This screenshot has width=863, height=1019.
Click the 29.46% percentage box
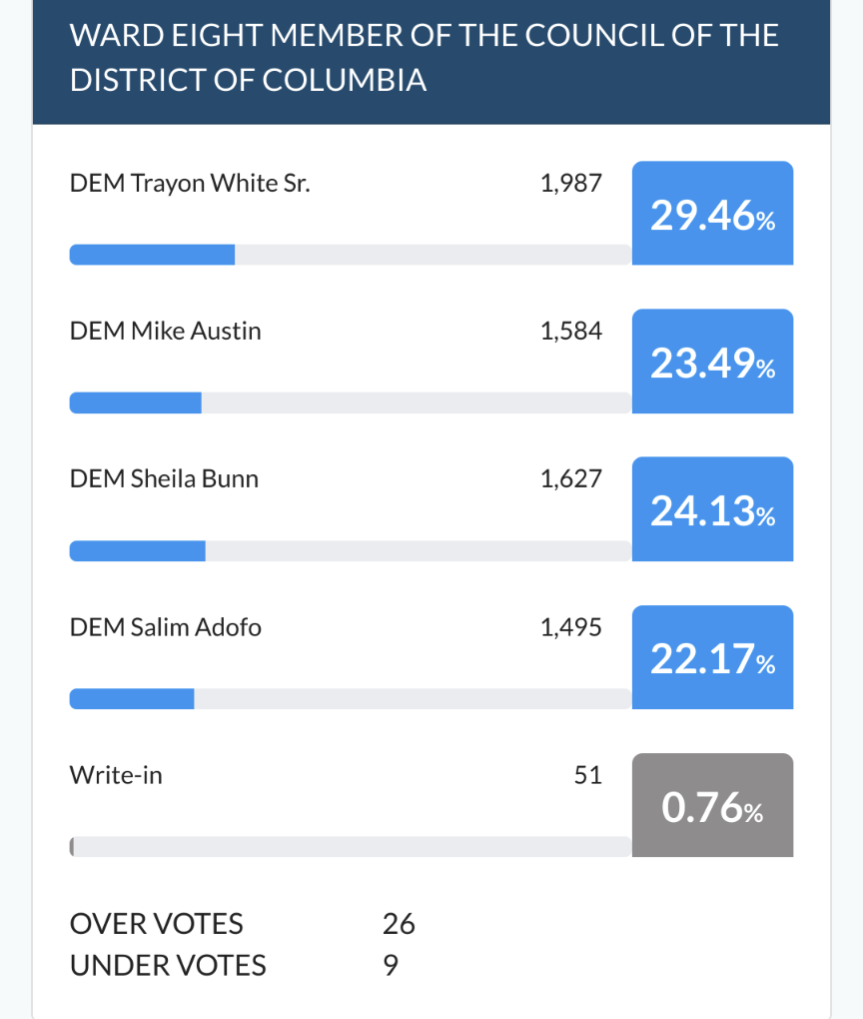click(712, 213)
